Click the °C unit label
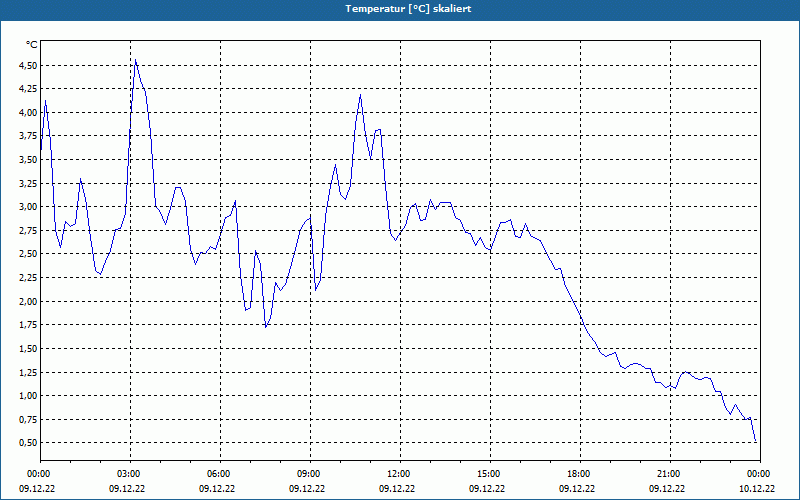The image size is (800, 500). coord(32,45)
